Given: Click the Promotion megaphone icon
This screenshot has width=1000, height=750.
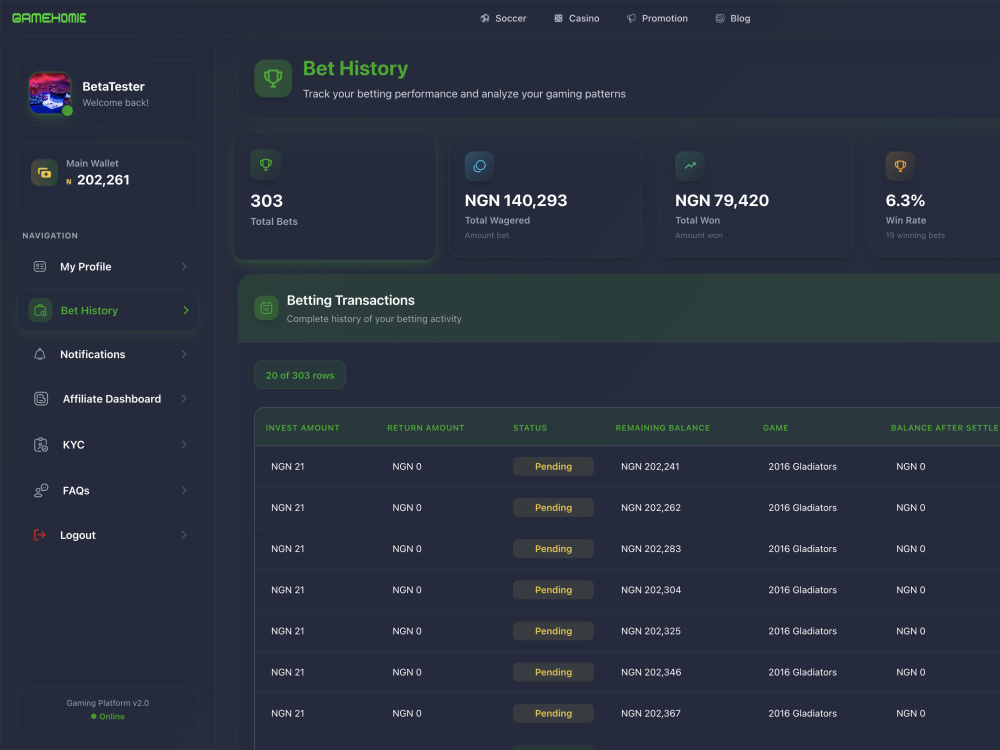Looking at the screenshot, I should [x=631, y=18].
